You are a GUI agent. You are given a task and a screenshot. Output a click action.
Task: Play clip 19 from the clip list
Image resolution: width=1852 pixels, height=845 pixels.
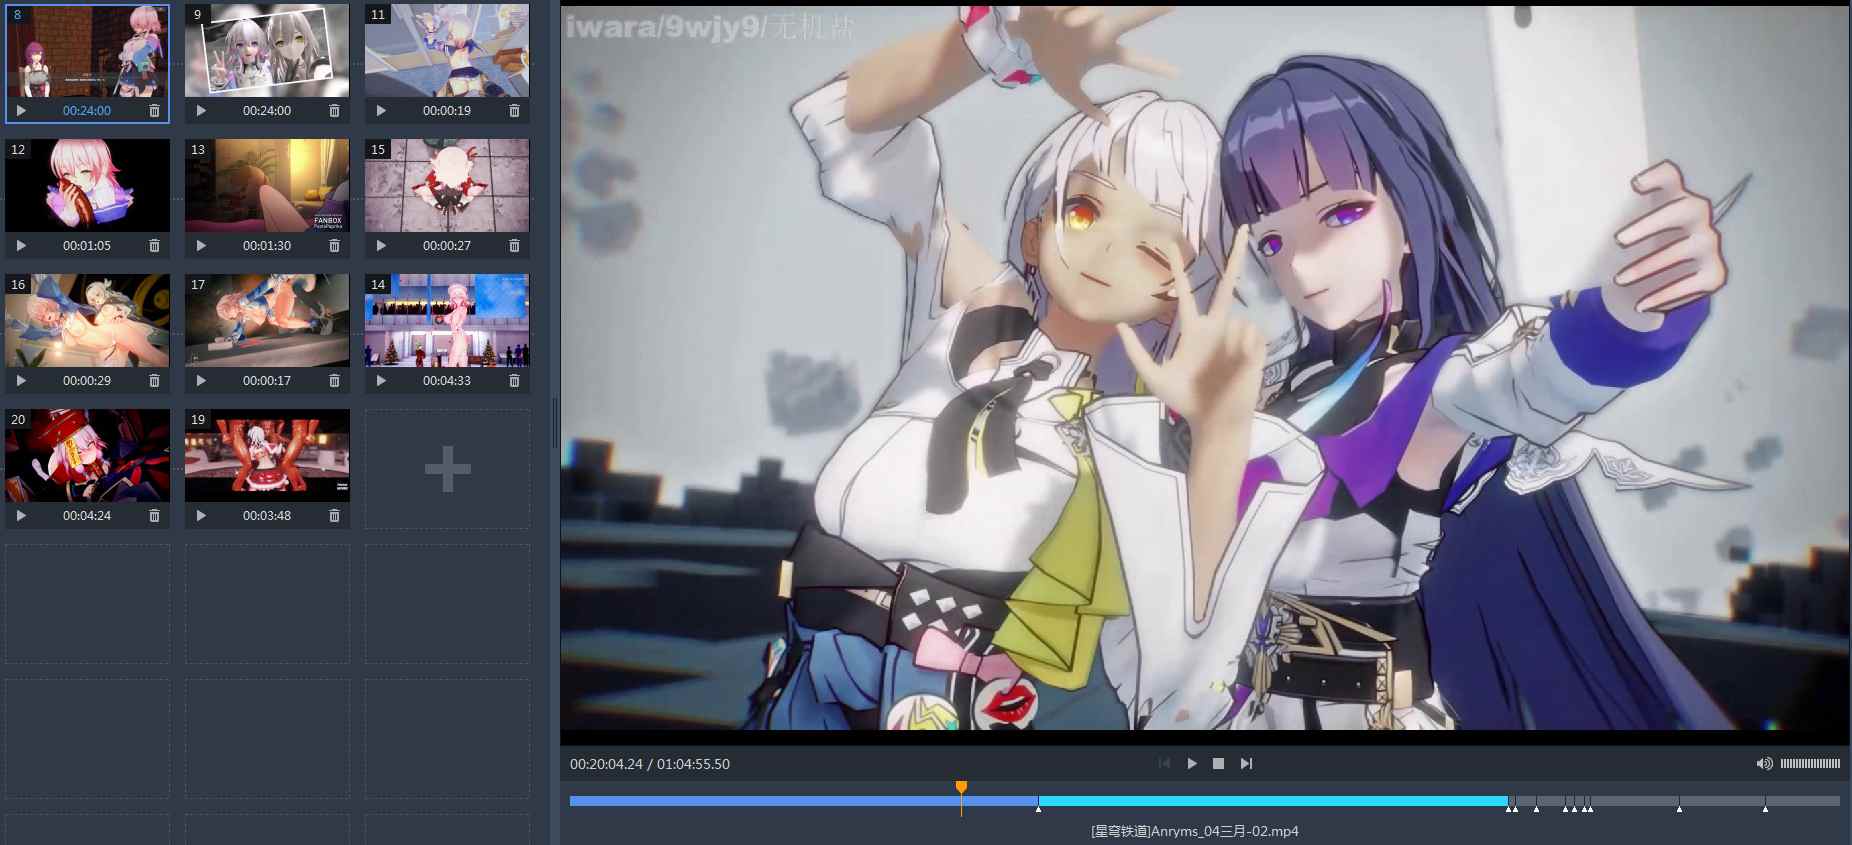201,516
